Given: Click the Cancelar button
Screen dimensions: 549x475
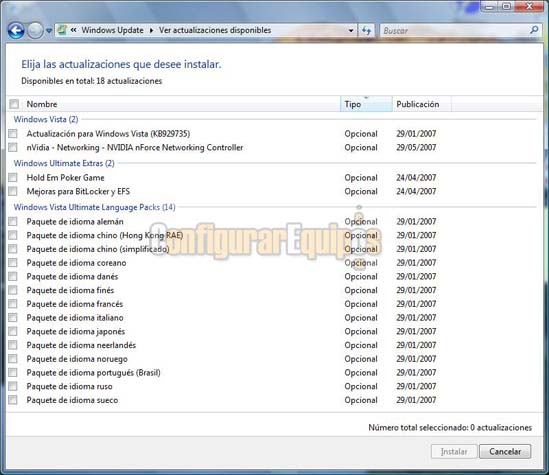Looking at the screenshot, I should click(x=505, y=452).
